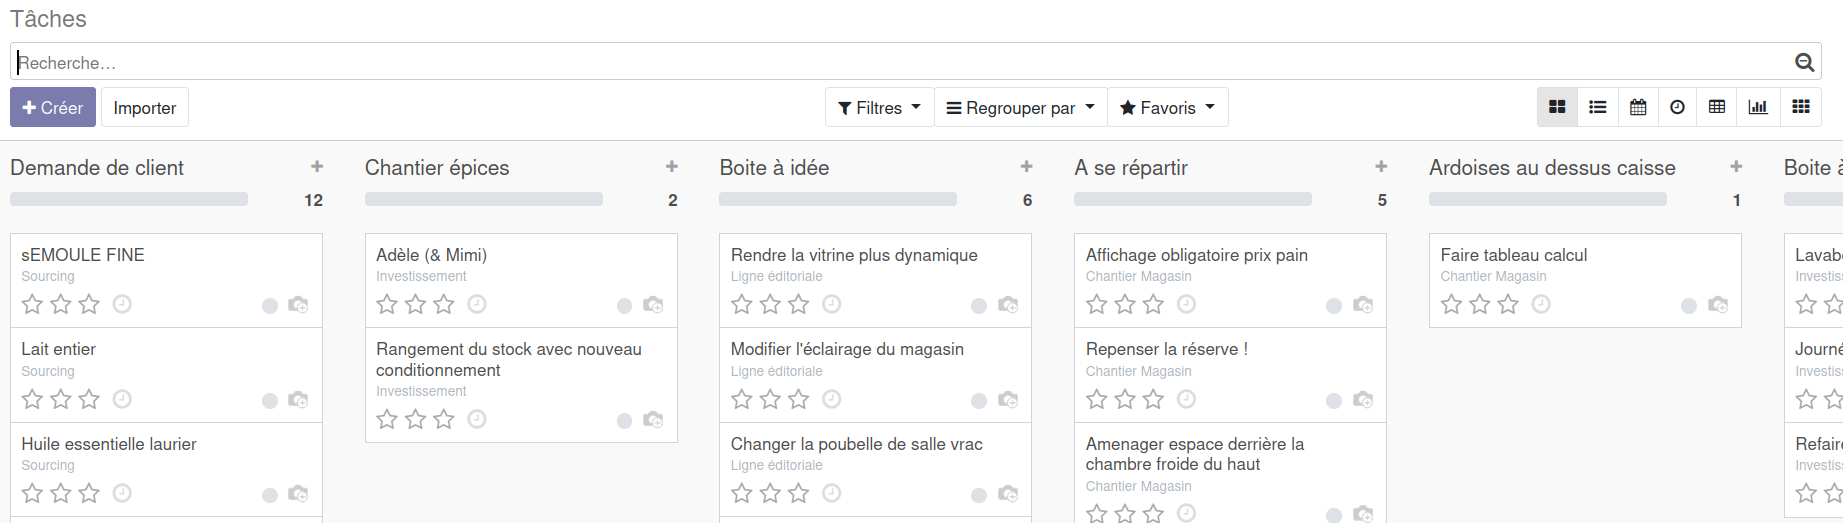Click the Importer button
Viewport: 1843px width, 523px height.
tap(145, 107)
